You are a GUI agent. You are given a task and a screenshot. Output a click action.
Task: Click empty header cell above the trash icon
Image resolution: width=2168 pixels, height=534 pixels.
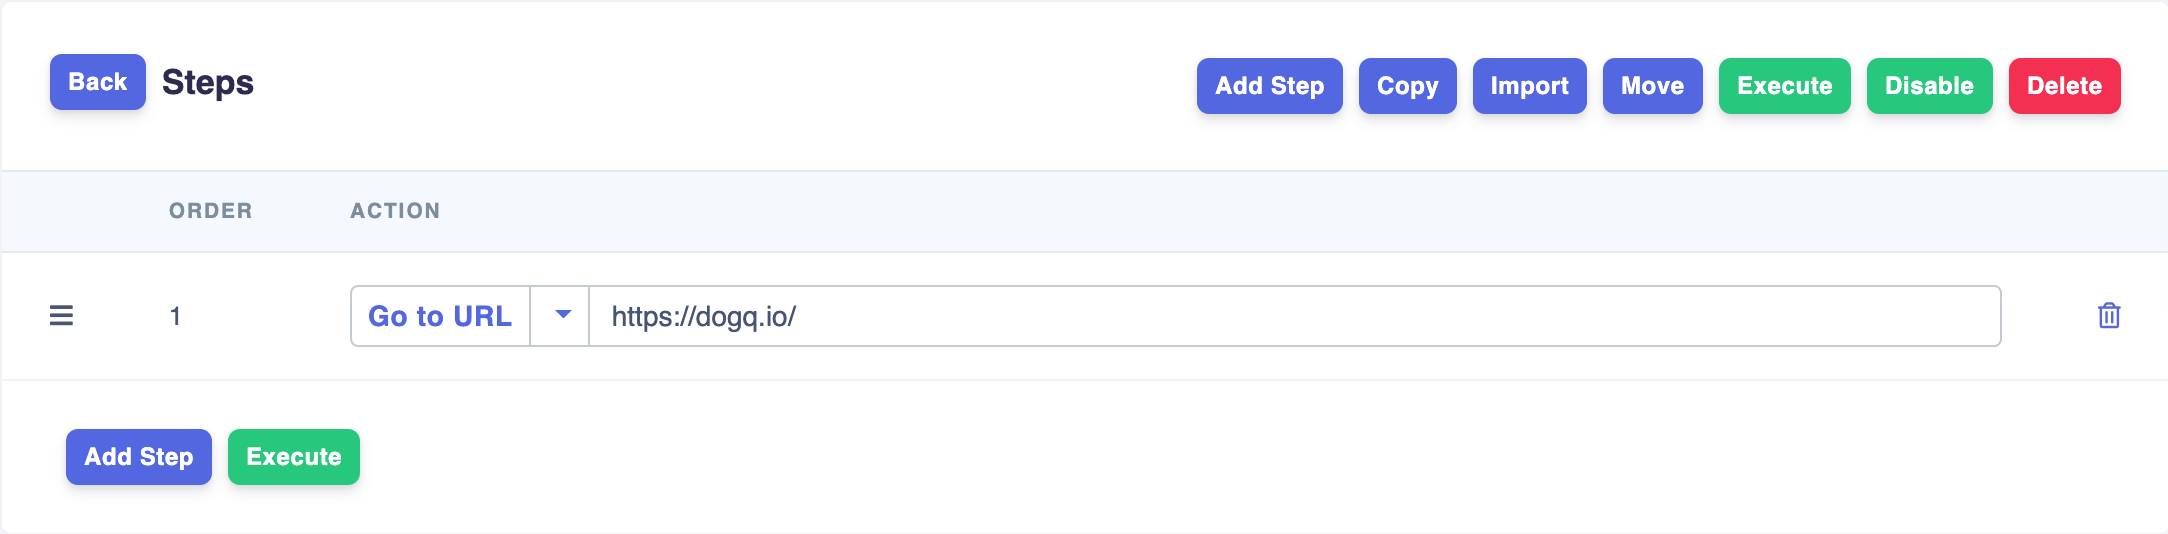(2109, 211)
